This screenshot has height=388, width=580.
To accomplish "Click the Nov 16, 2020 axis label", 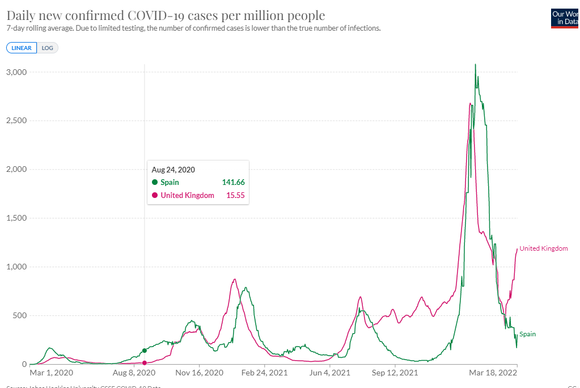I will click(x=199, y=372).
